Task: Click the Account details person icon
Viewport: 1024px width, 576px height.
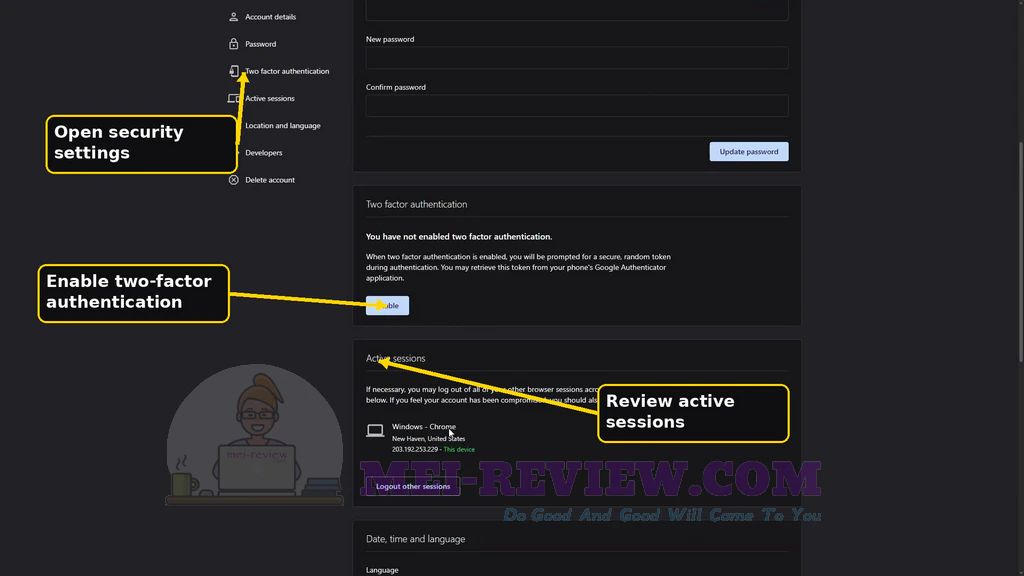Action: coord(233,17)
